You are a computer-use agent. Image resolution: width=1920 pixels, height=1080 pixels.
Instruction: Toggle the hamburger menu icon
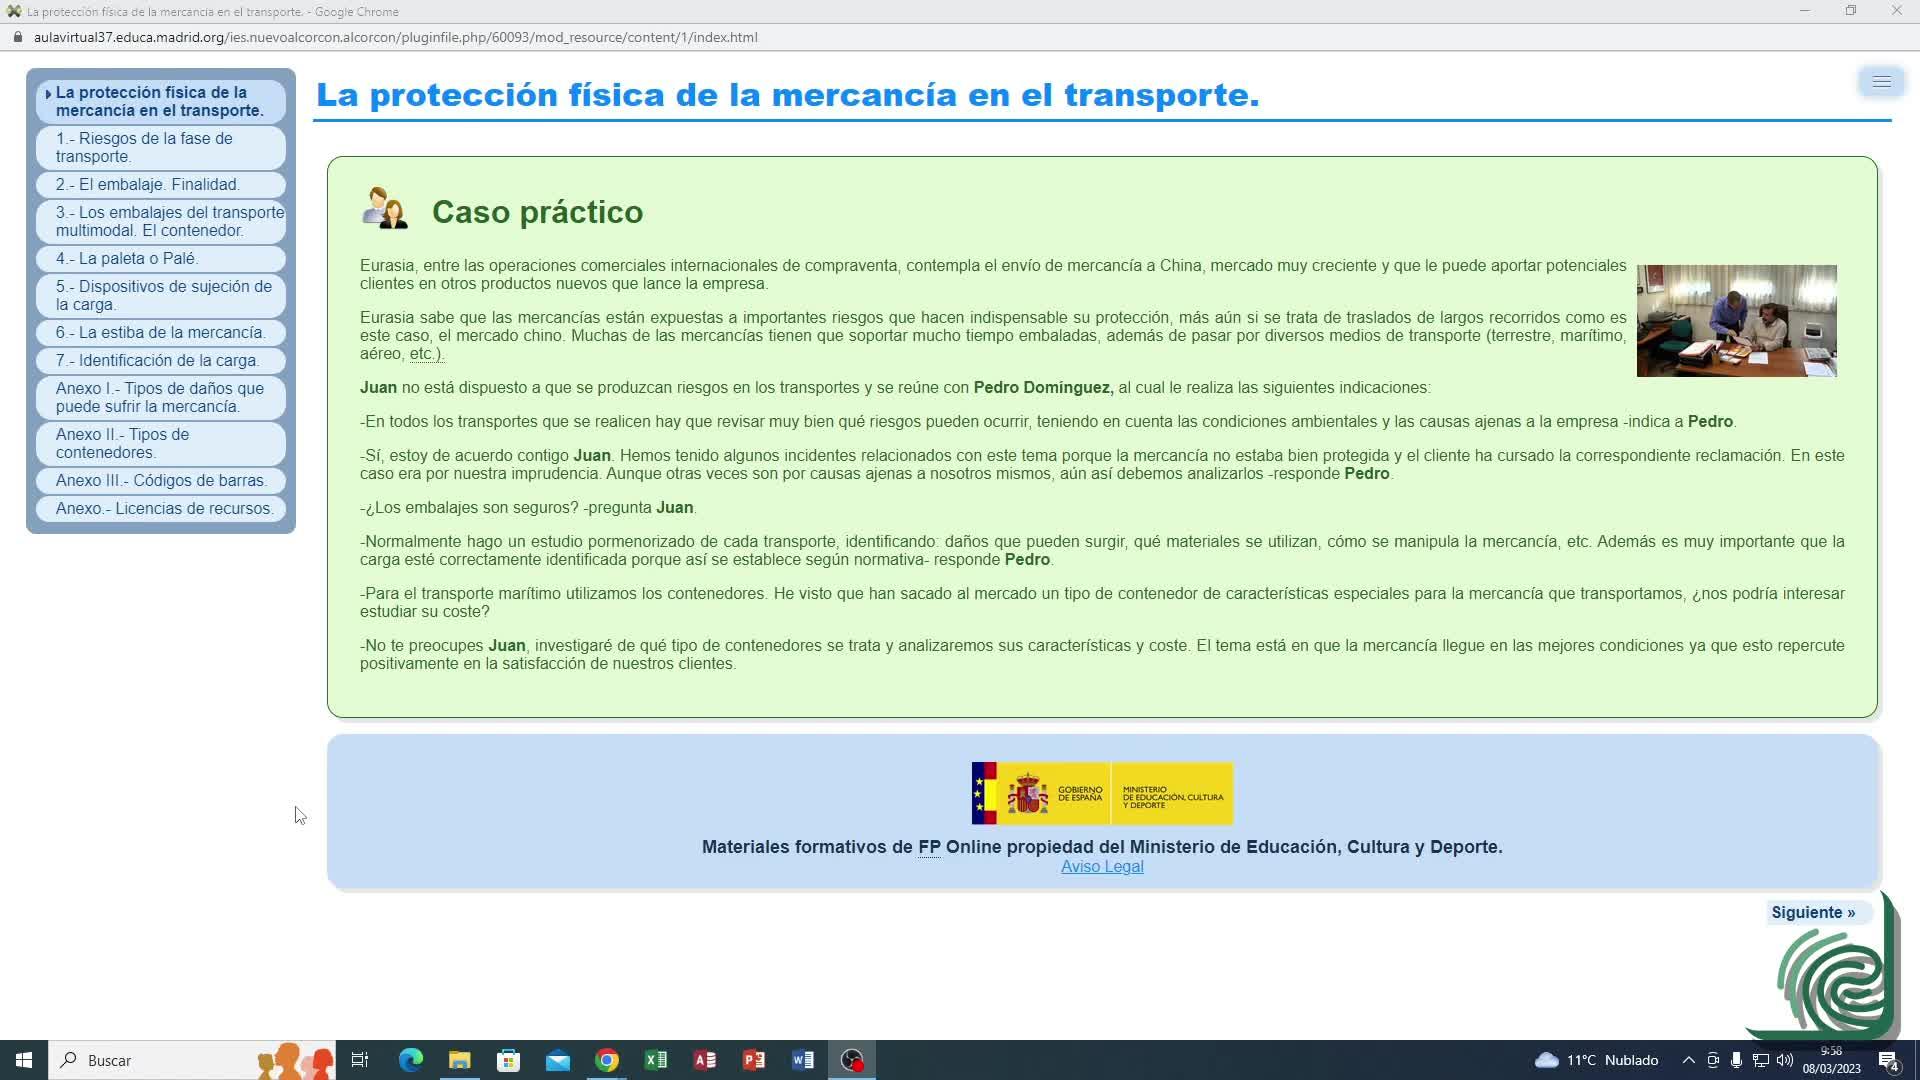[x=1881, y=82]
